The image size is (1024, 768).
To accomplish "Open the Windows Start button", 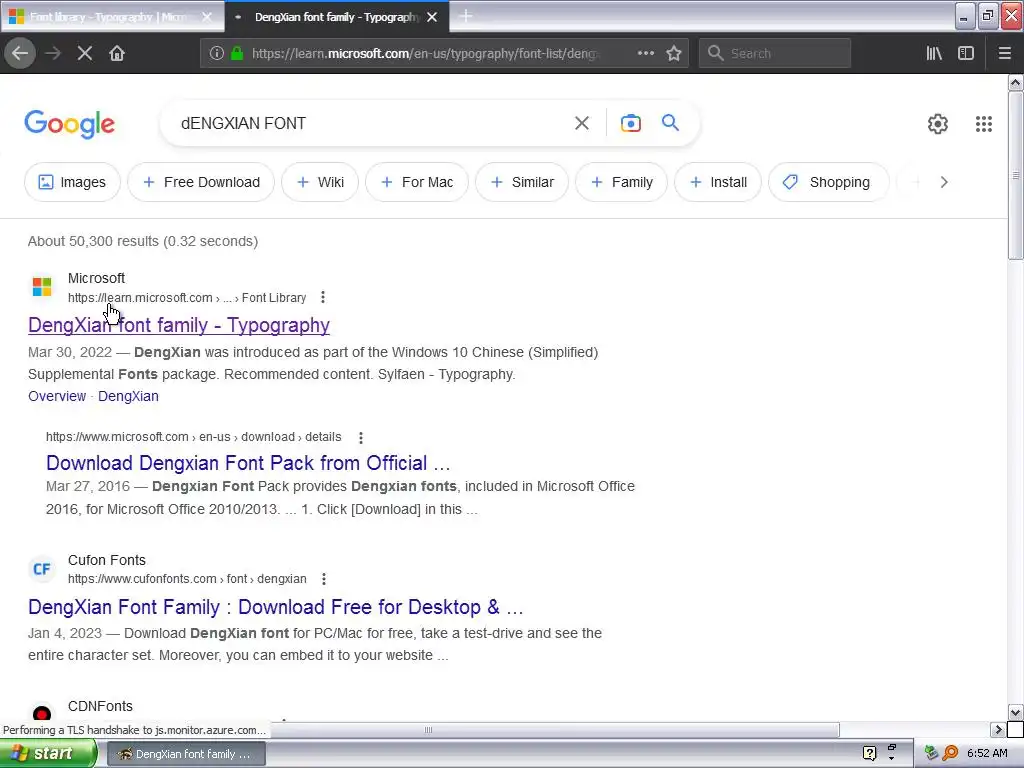I will pos(48,753).
